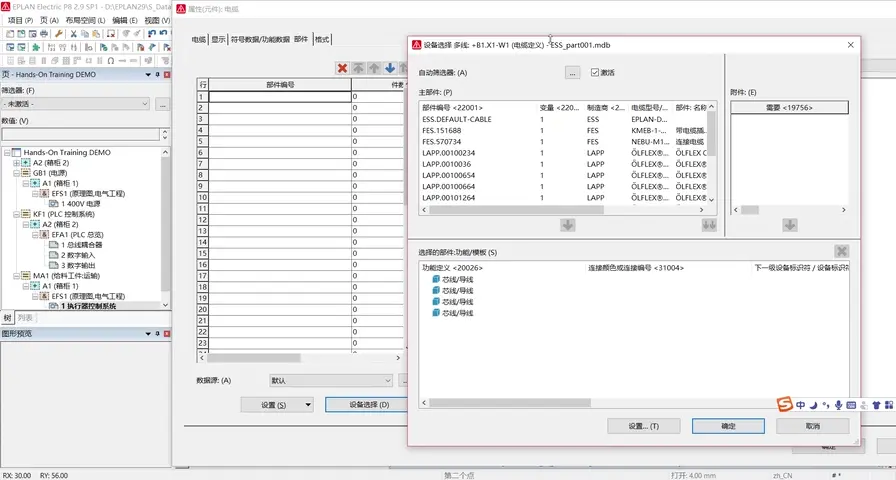Click the pin icon on page navigator header
Viewport: 896px width, 480px height.
coord(158,75)
